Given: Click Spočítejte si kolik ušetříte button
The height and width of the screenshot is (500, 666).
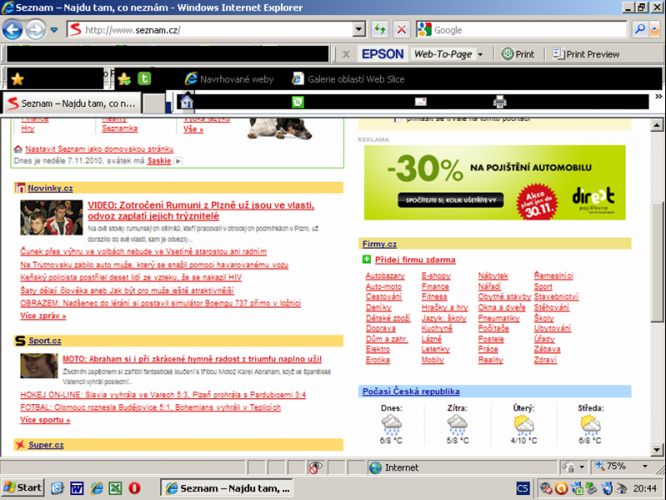Looking at the screenshot, I should tap(451, 200).
